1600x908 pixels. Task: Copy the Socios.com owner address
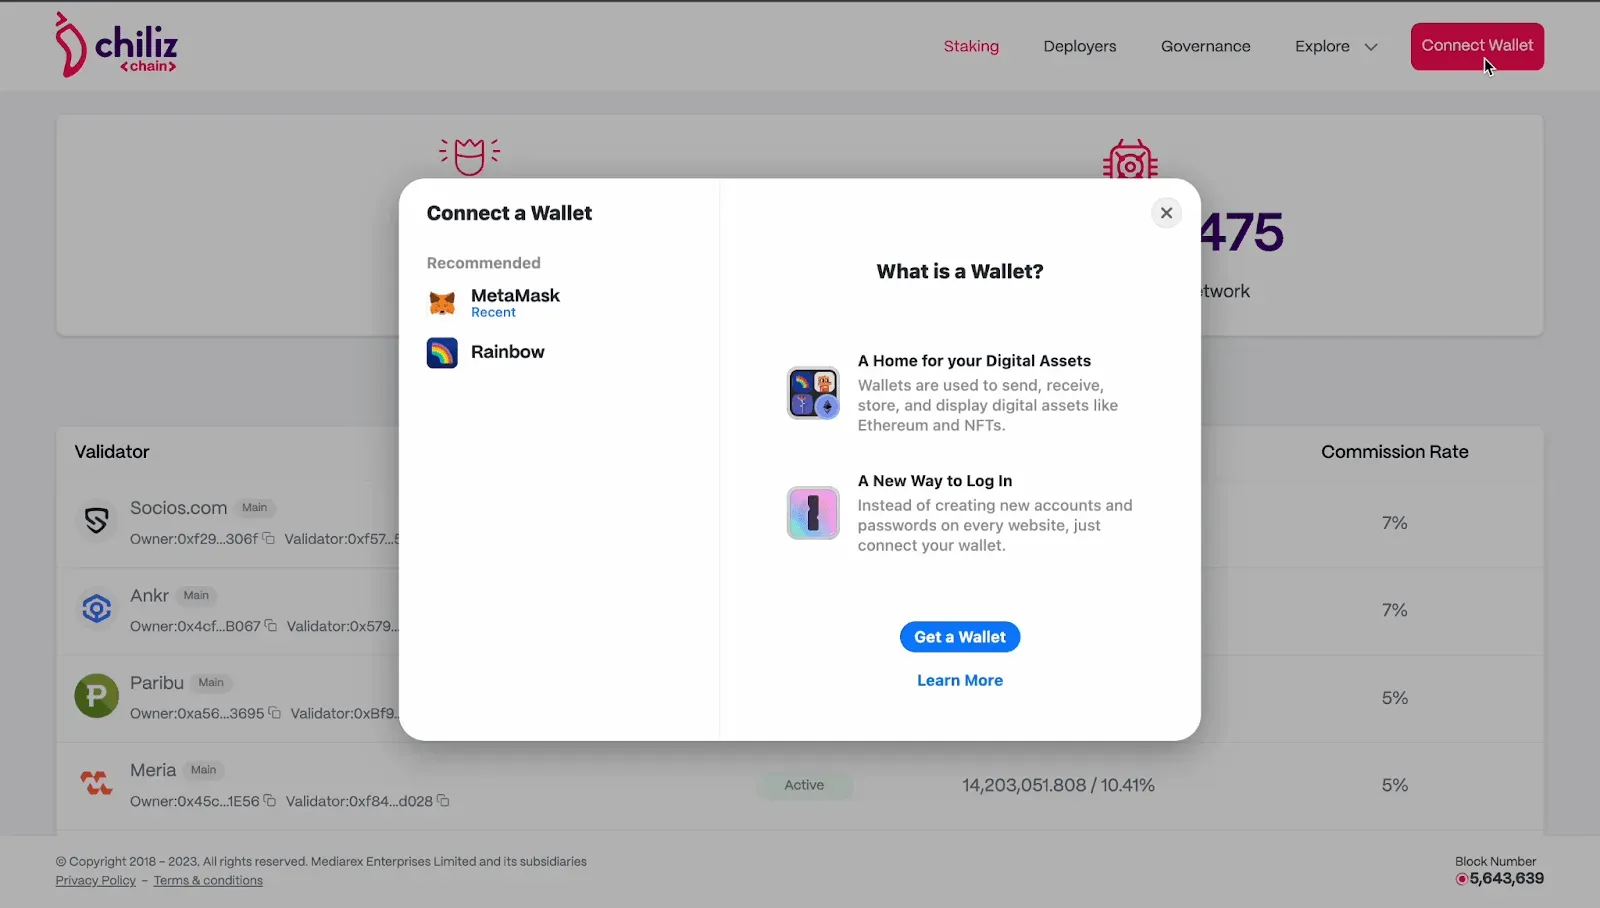[268, 538]
